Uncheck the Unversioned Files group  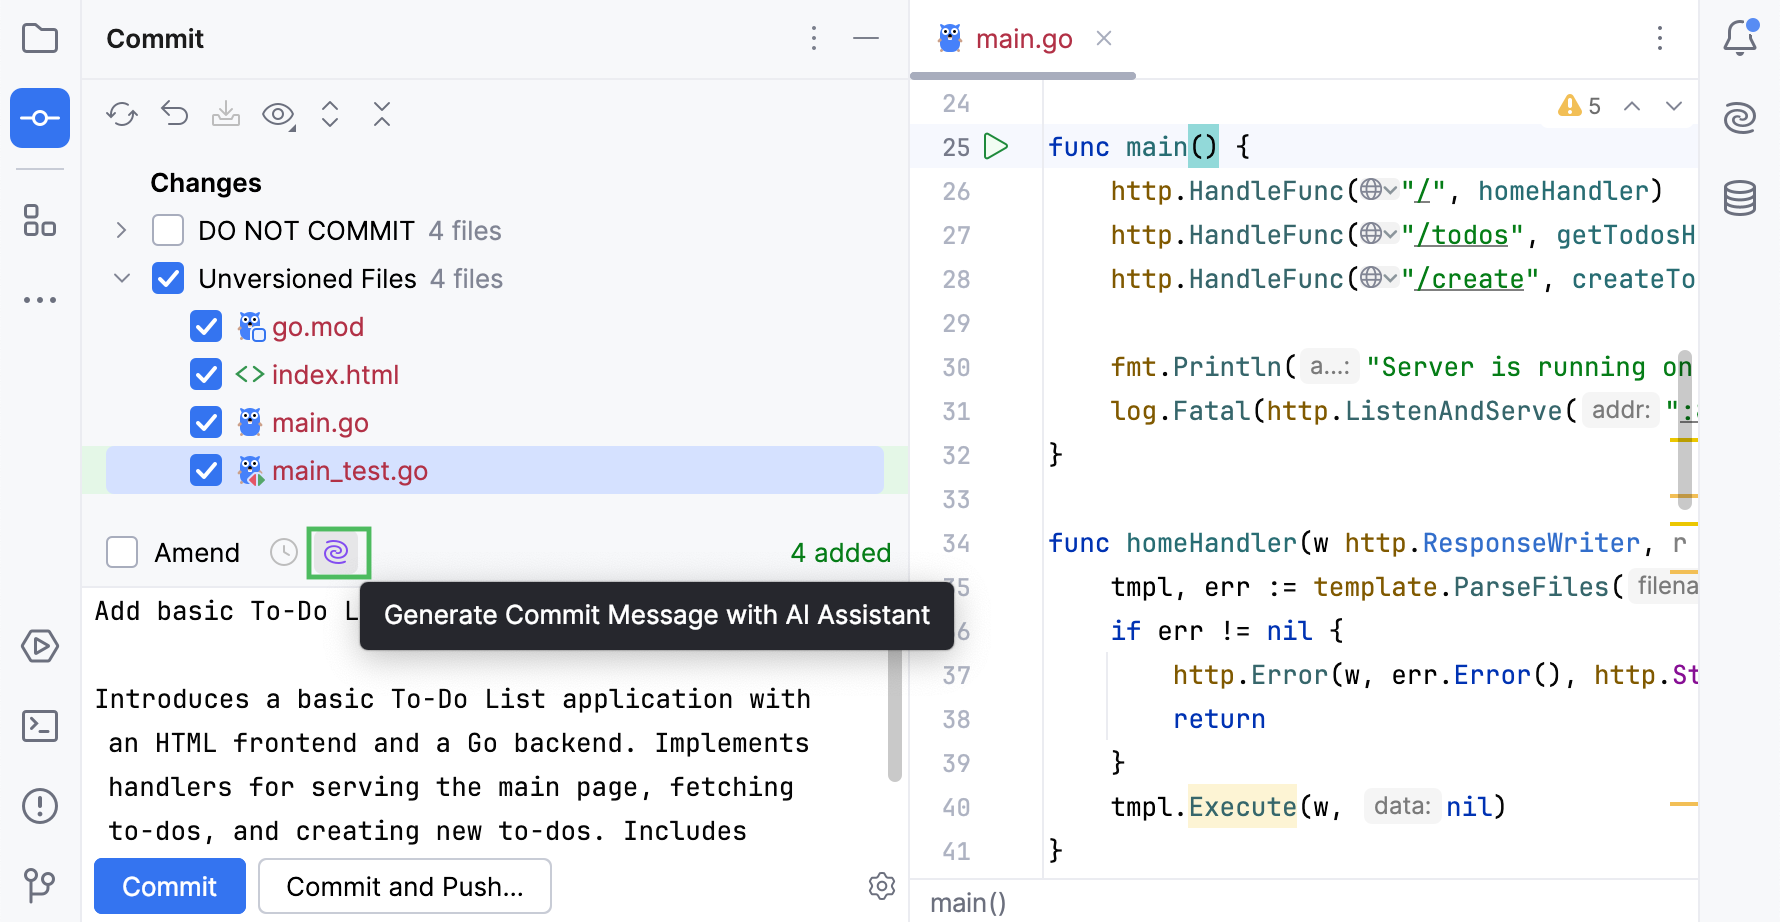167,278
